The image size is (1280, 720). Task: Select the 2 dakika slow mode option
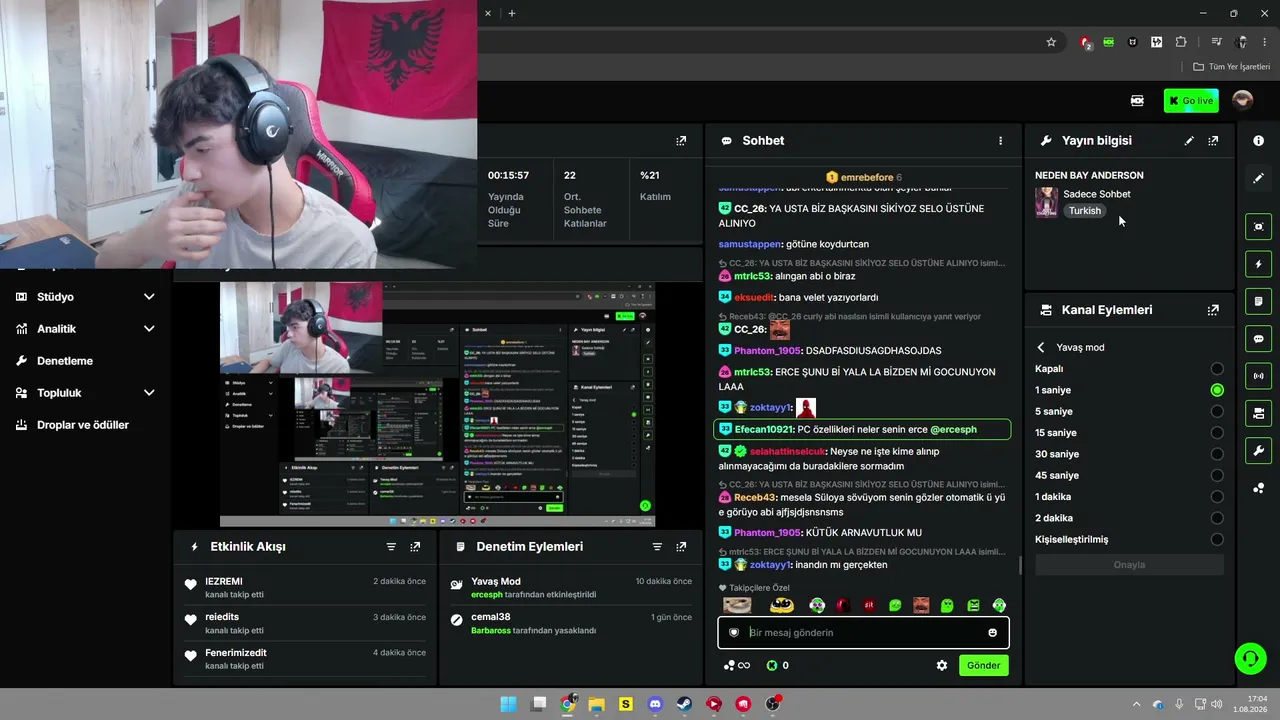pos(1217,518)
